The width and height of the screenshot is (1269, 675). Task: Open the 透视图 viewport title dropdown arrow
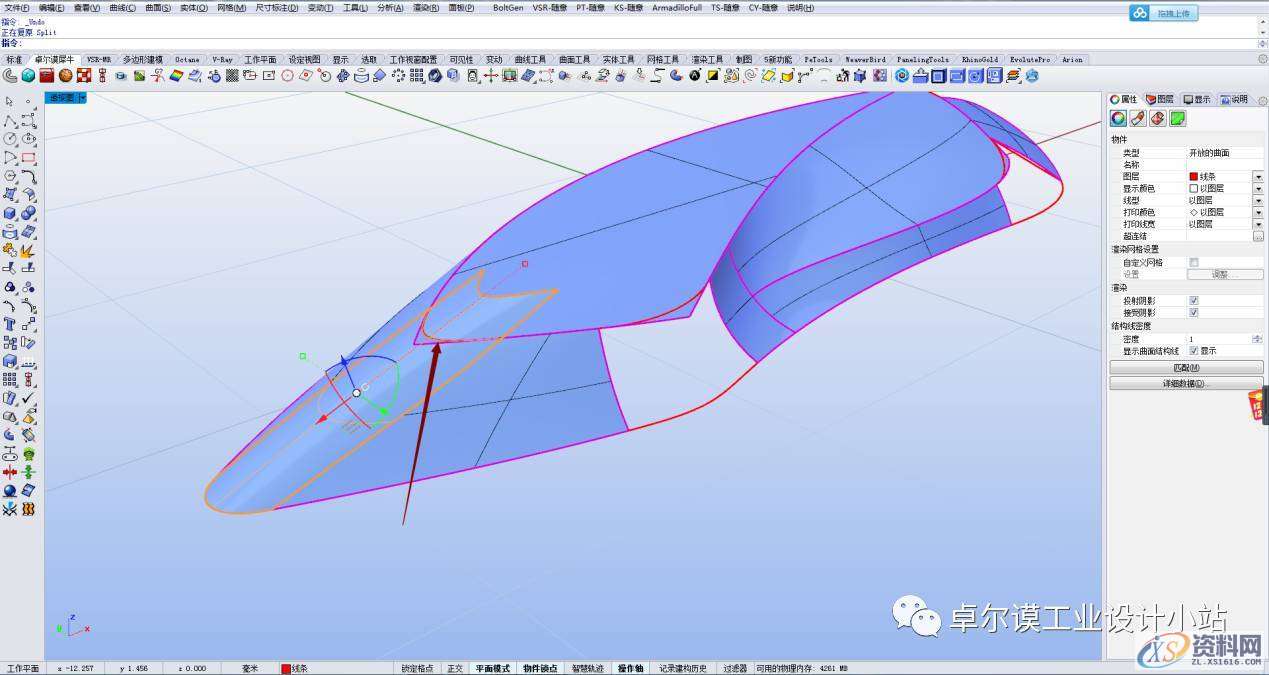(x=82, y=98)
